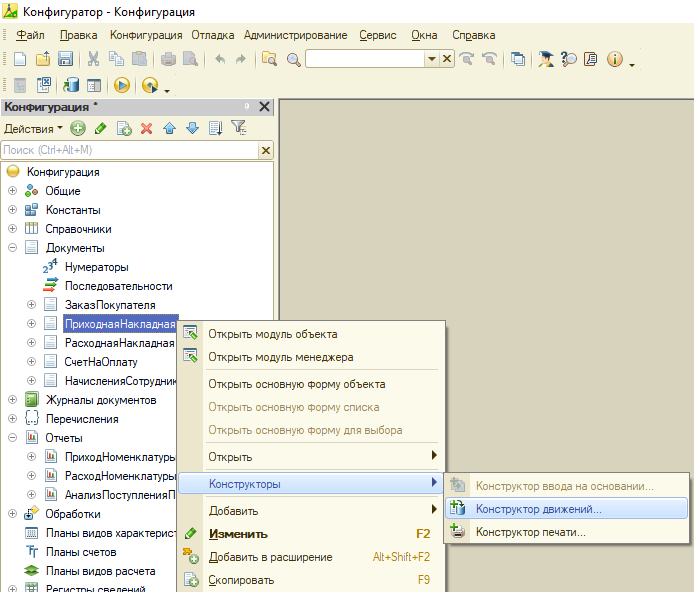
Task: Expand the ЗаказПокупателя document node
Action: (31, 305)
